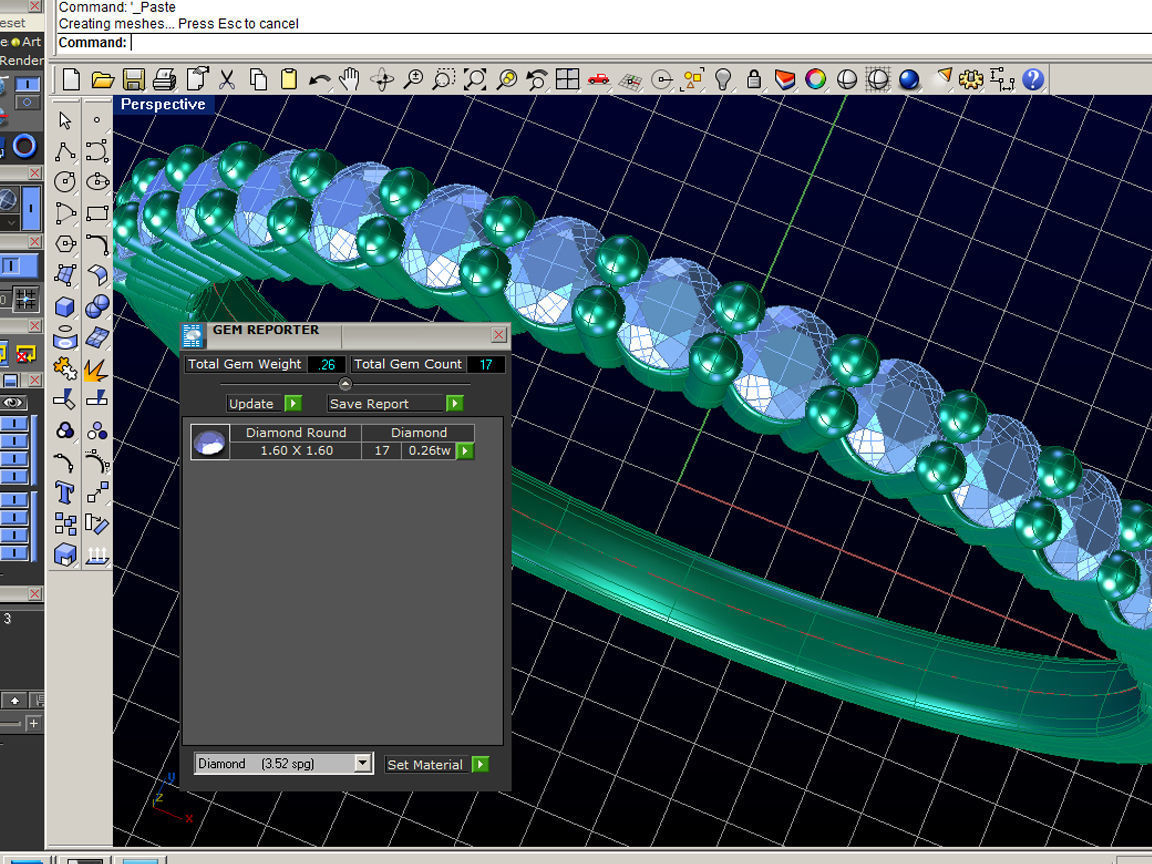Select the Text T tool

click(65, 492)
